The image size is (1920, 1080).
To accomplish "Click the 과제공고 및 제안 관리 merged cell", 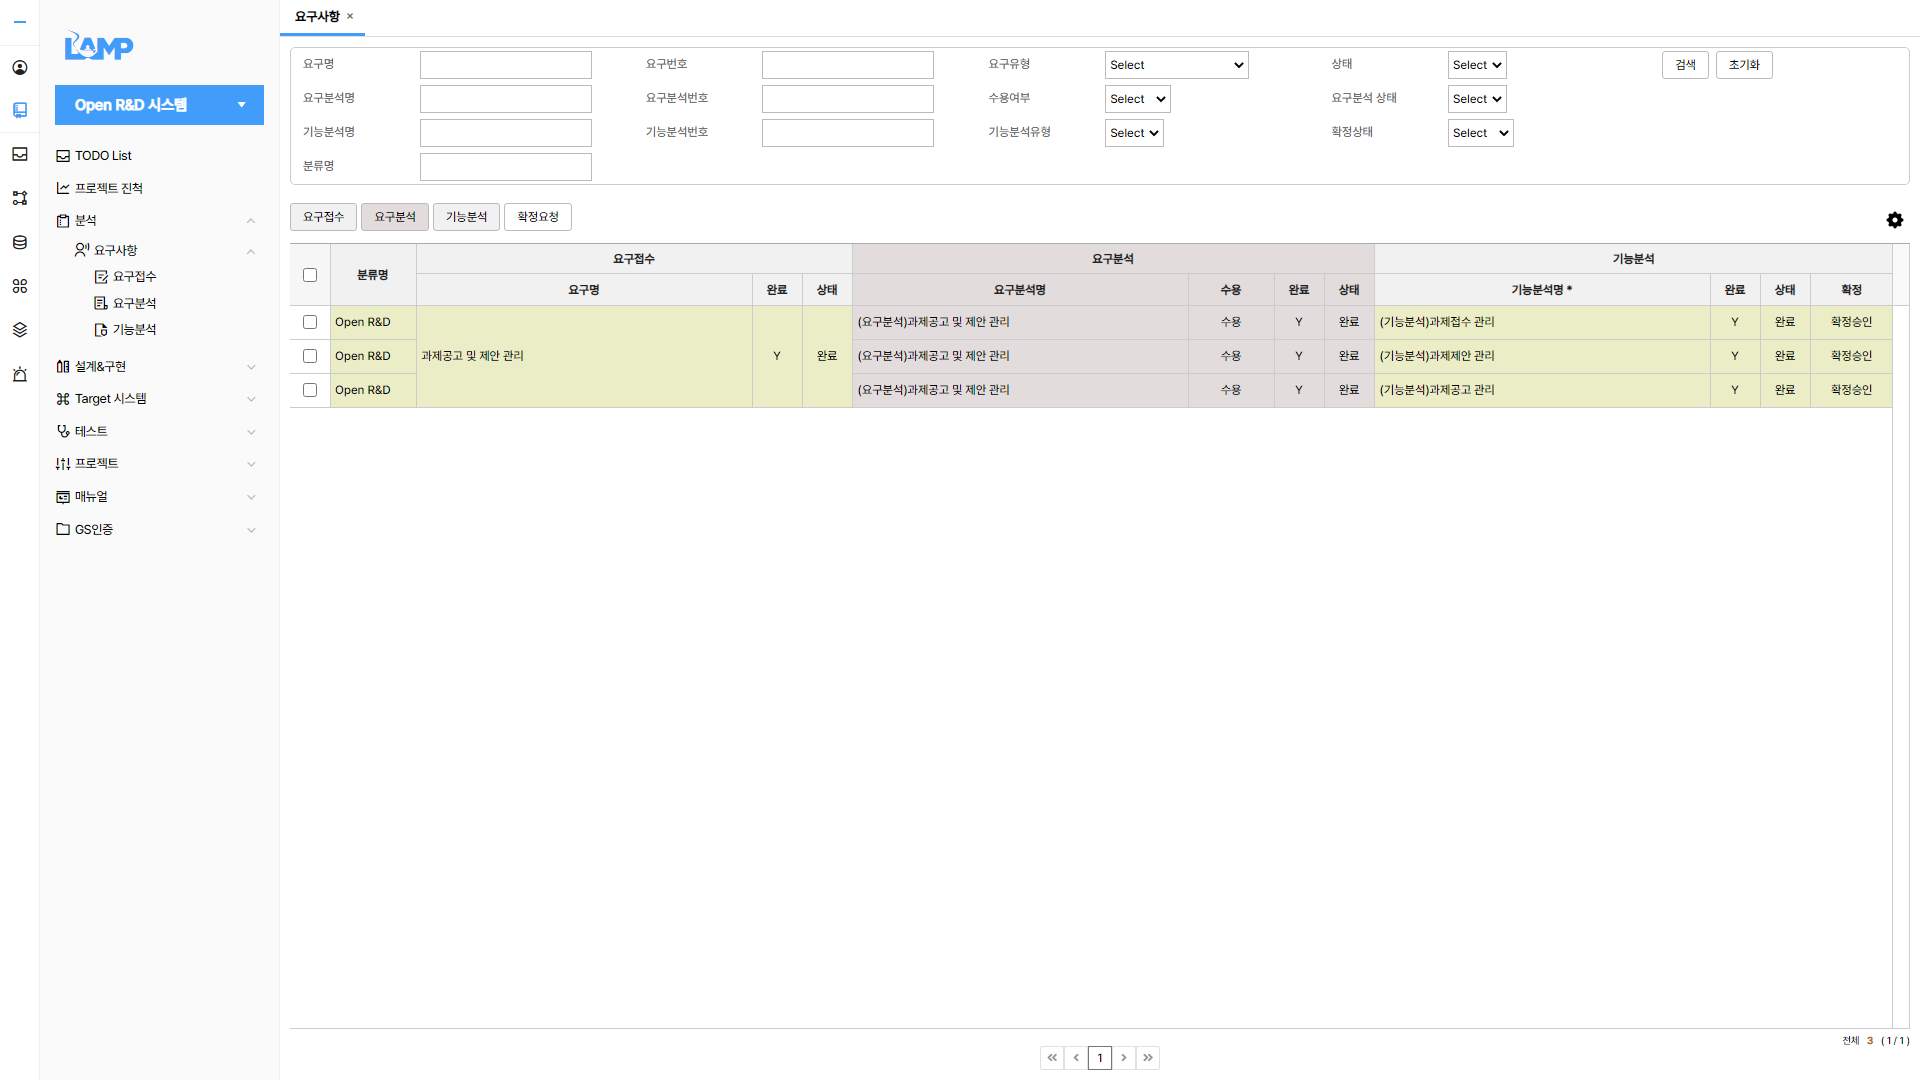I will click(584, 356).
